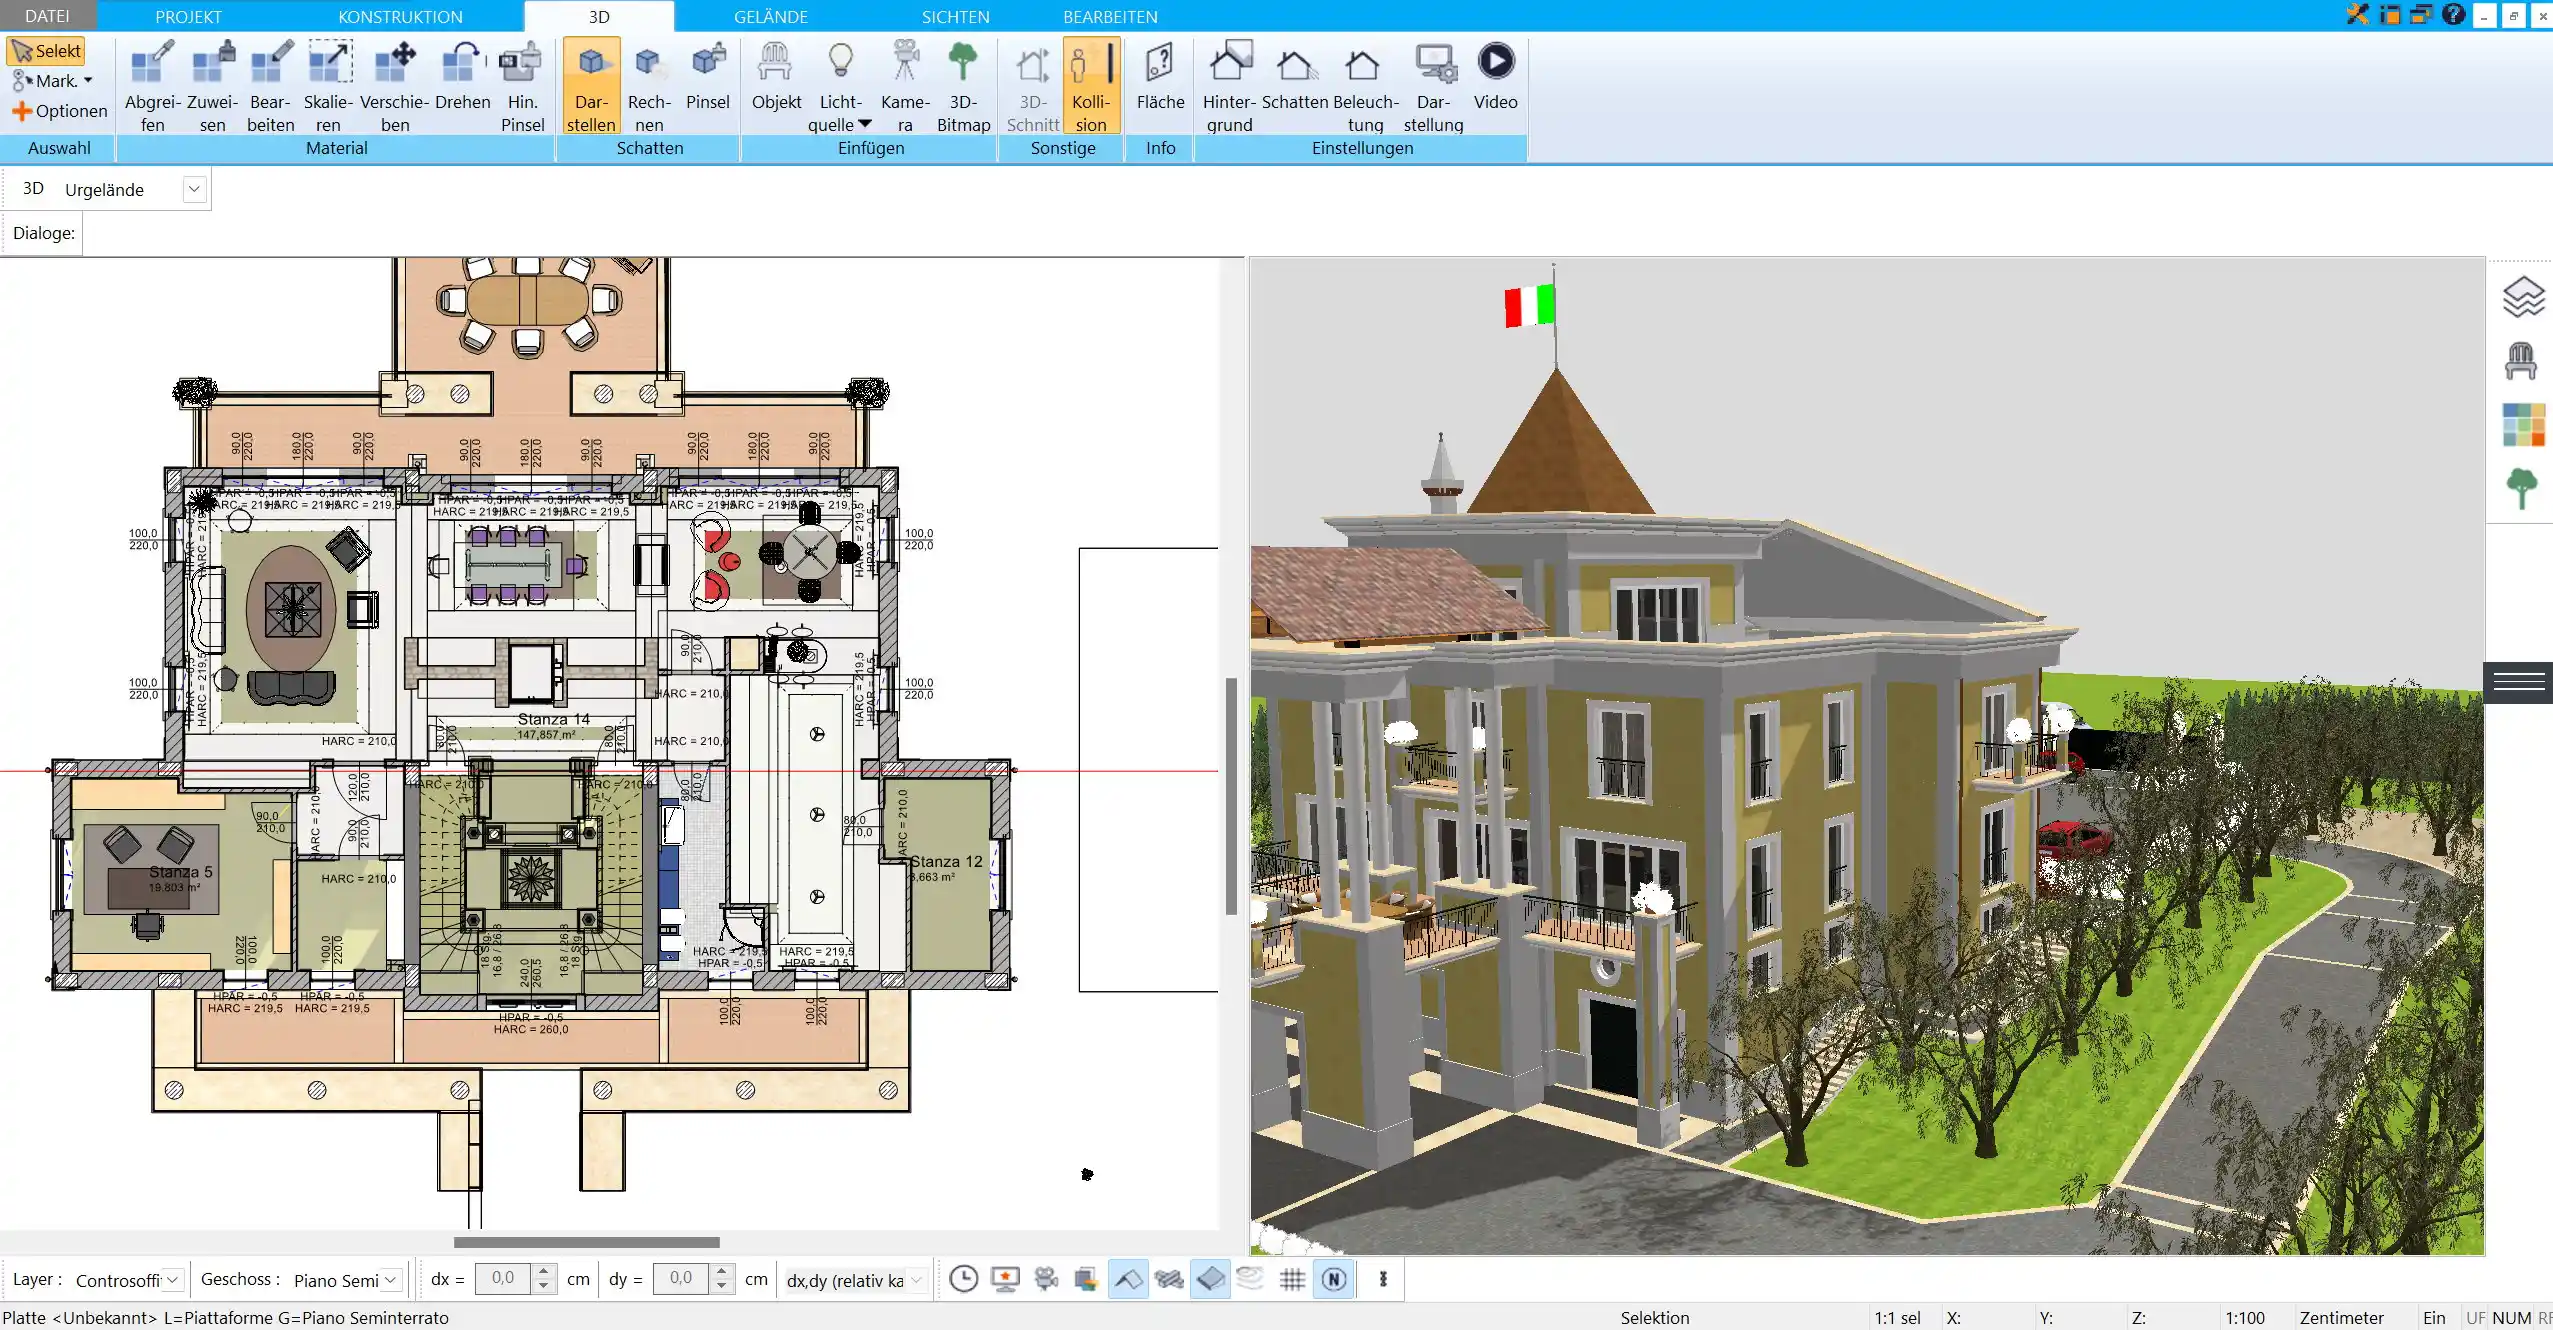Click the GELÄNDE menu tab

tap(770, 15)
